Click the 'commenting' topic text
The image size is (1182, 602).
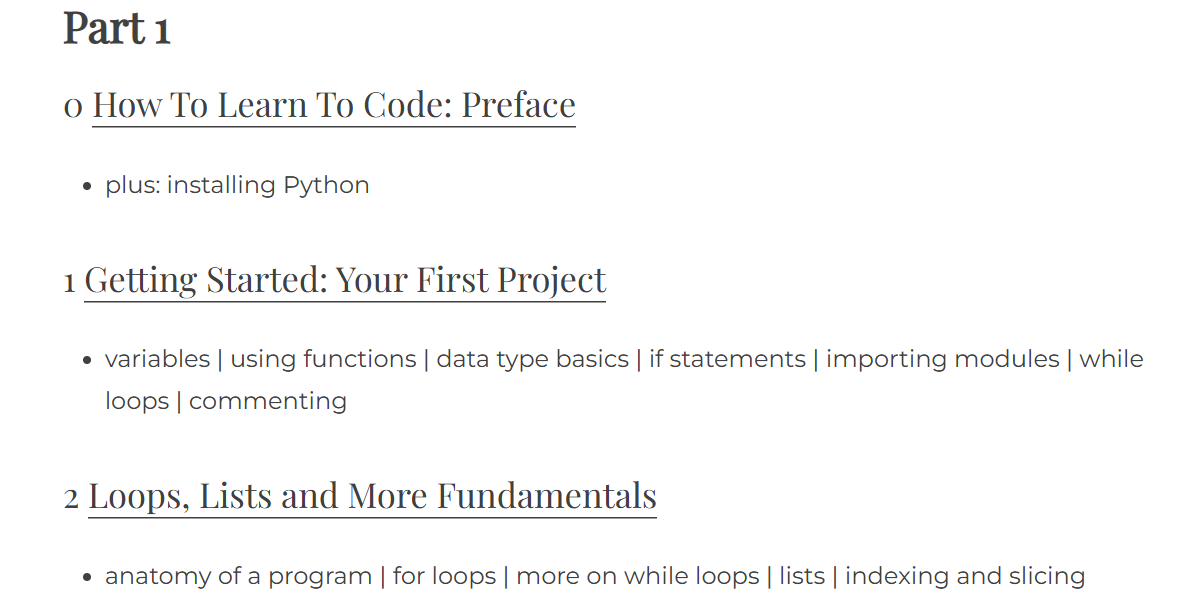point(268,402)
